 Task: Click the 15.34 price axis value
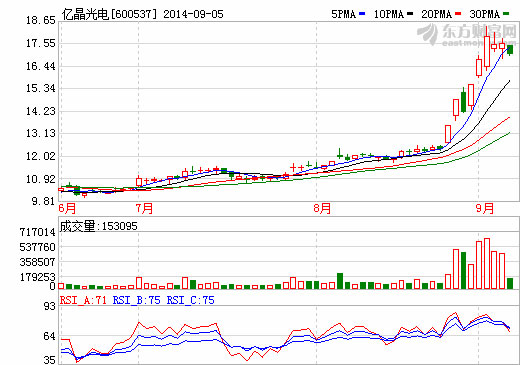pos(41,89)
